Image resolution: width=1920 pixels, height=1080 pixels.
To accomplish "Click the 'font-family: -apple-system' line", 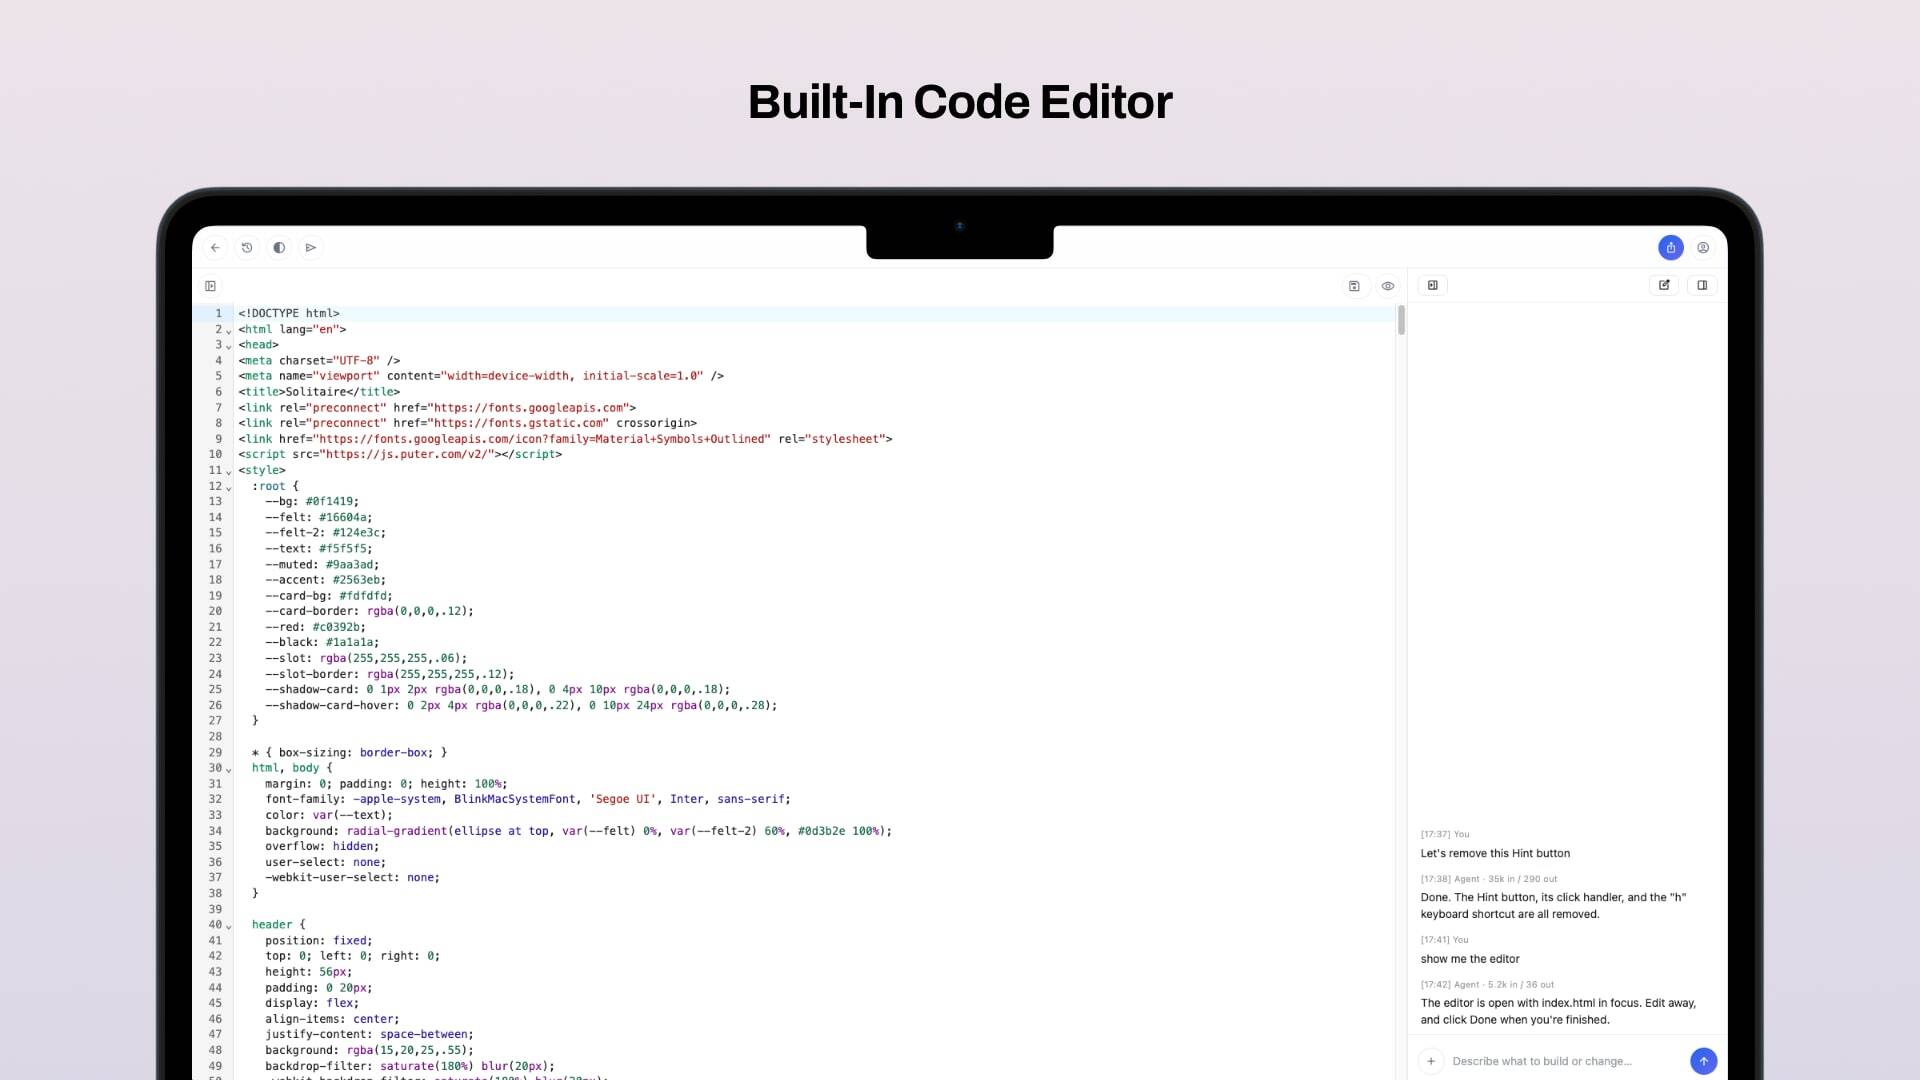I will tap(528, 800).
